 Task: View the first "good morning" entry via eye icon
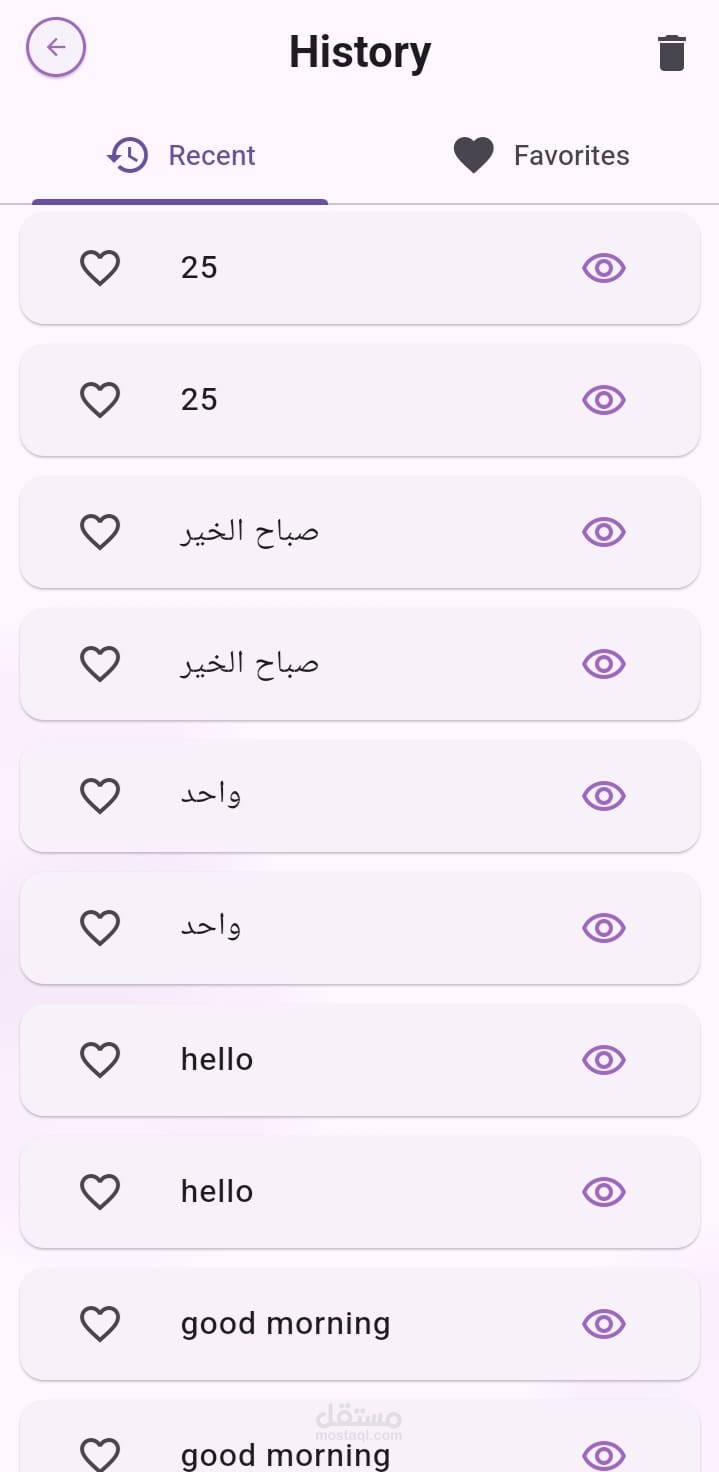coord(603,1324)
